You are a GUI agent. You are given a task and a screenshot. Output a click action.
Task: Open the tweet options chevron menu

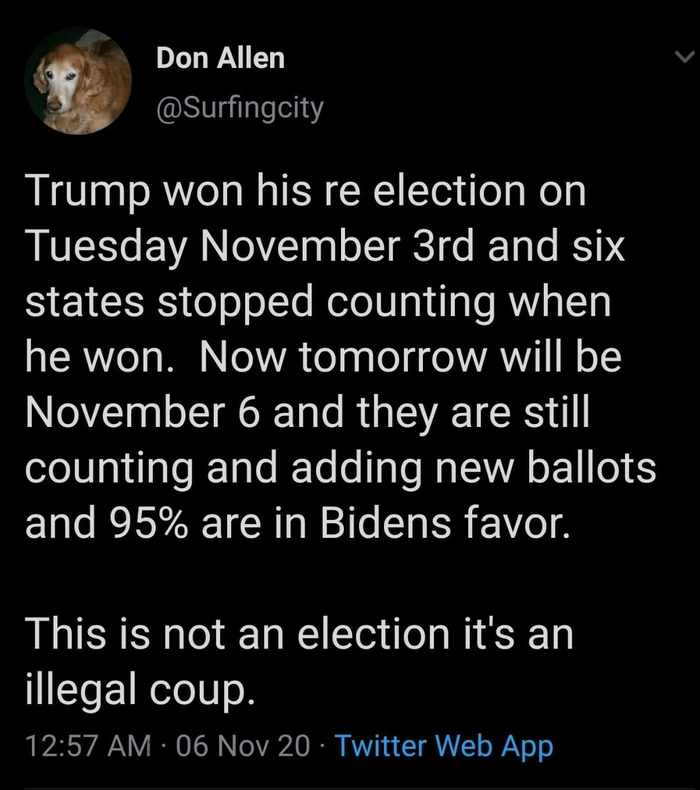pos(683,59)
